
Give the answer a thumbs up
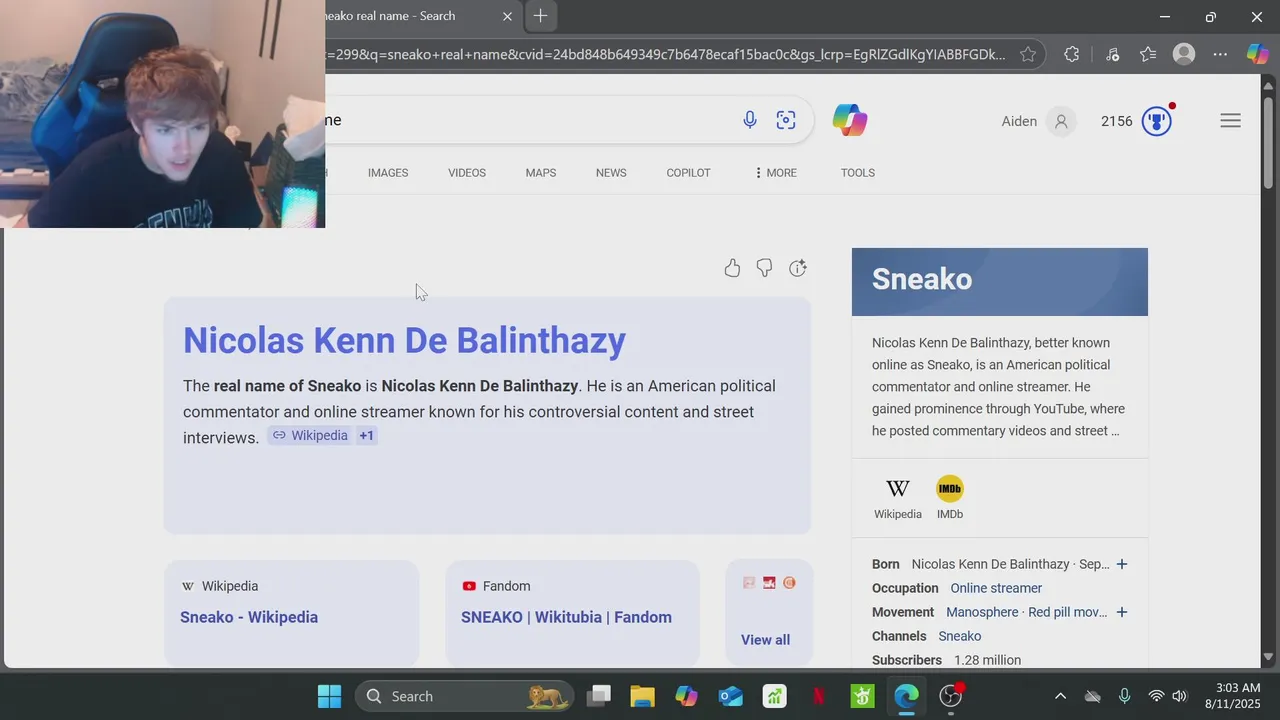[732, 268]
